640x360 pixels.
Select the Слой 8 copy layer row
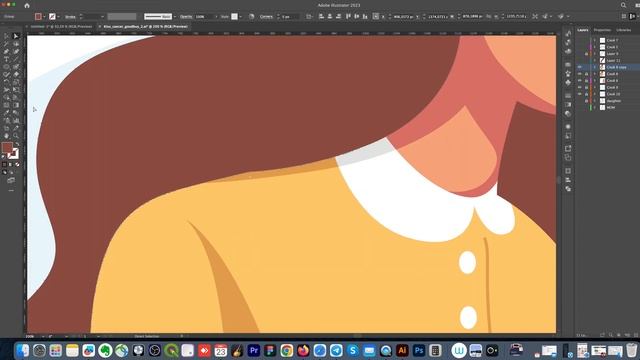click(x=608, y=67)
